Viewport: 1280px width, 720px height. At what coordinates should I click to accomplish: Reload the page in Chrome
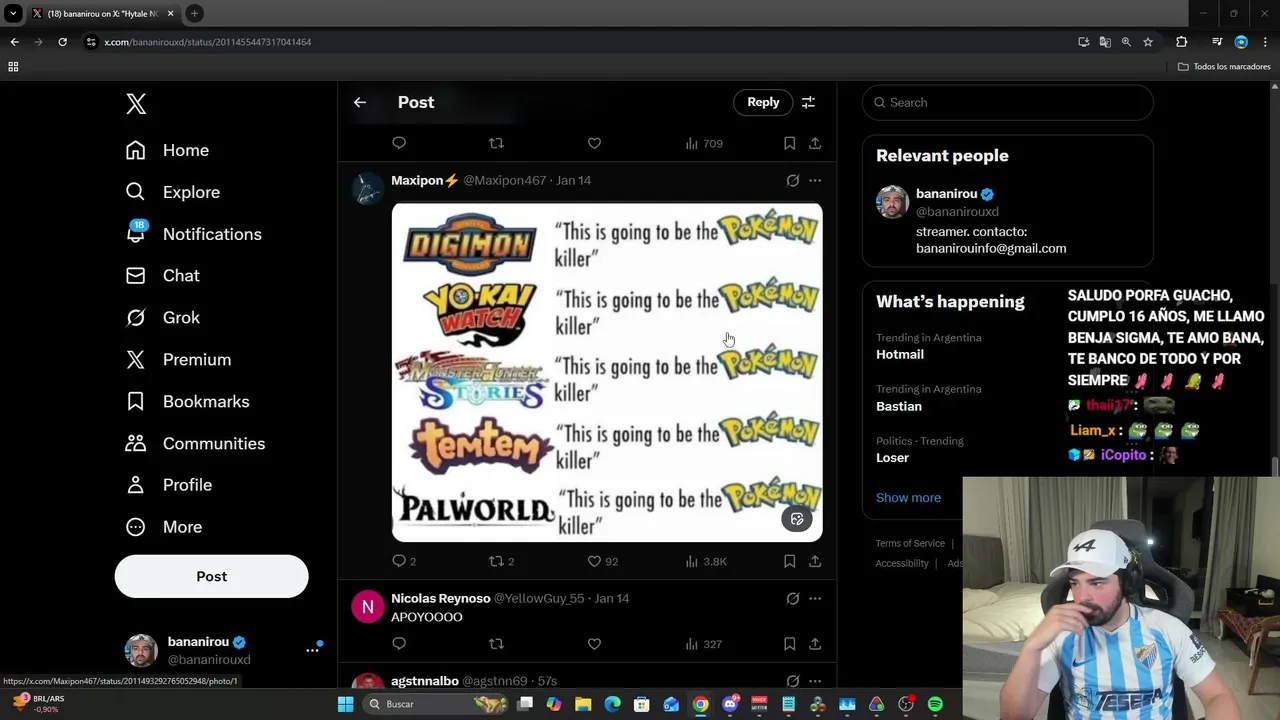click(62, 42)
